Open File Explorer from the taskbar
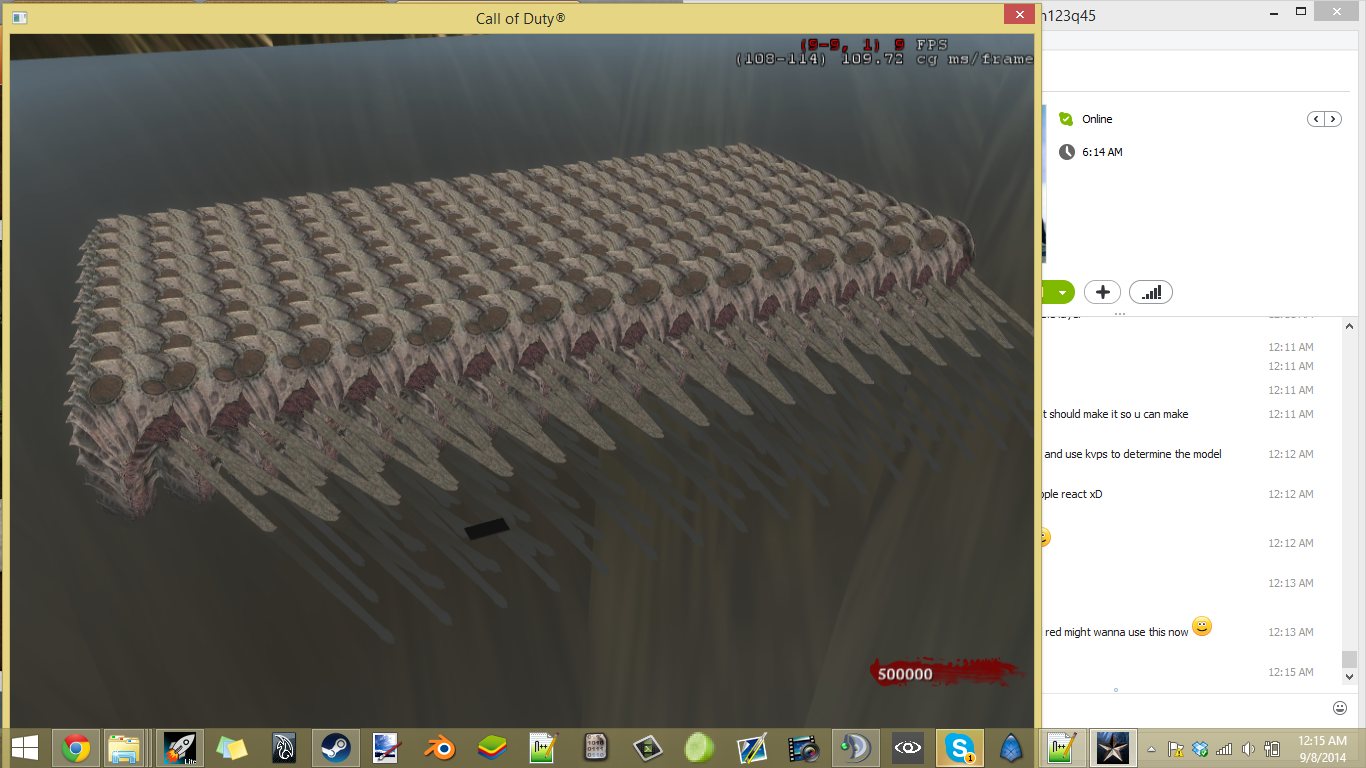The image size is (1366, 768). 124,747
